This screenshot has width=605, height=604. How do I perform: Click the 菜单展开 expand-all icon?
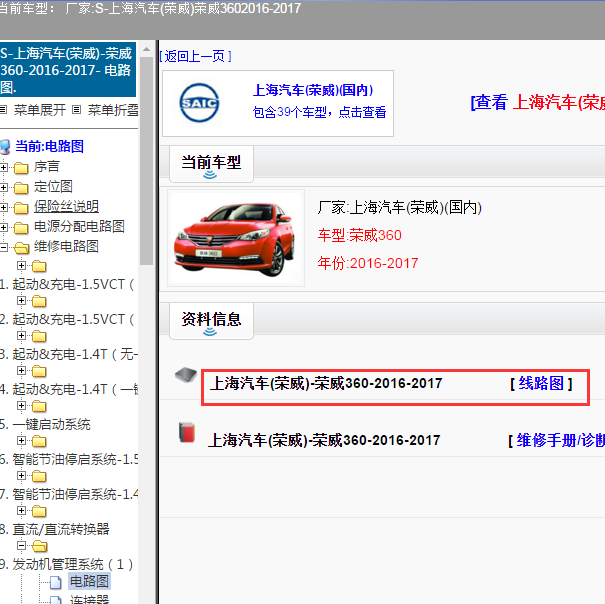pos(3,110)
